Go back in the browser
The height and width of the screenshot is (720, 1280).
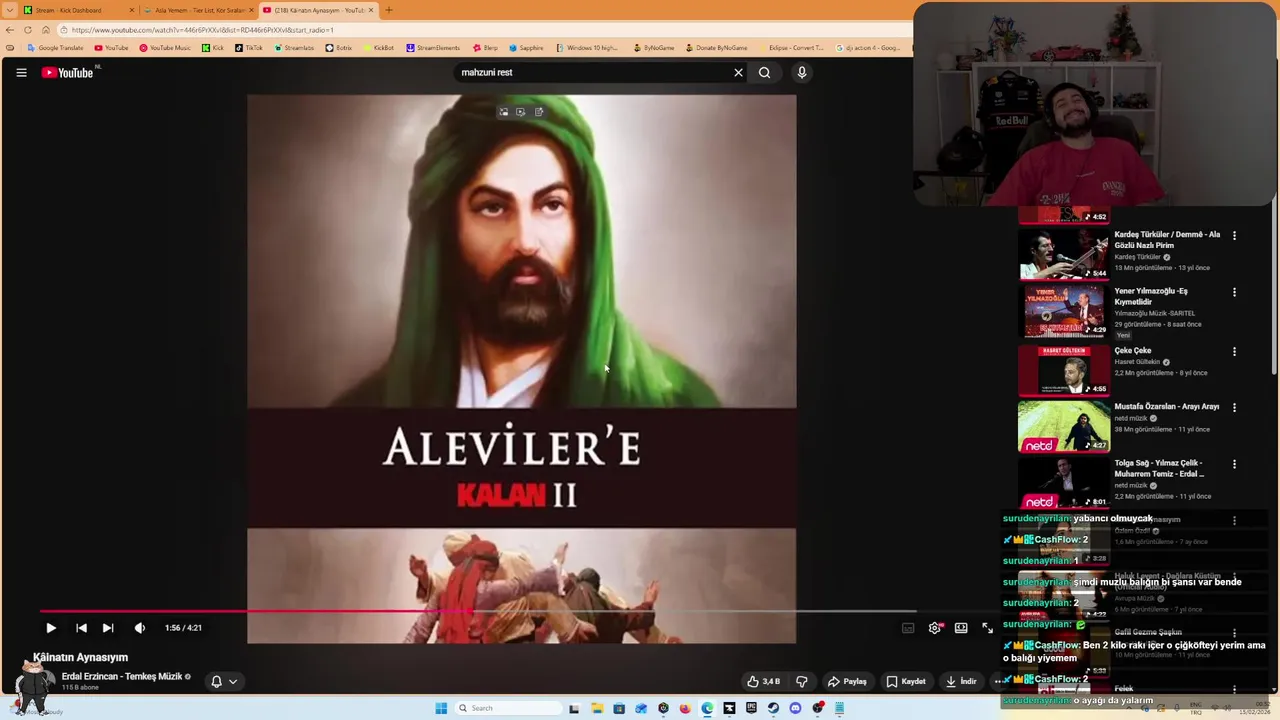(x=10, y=30)
